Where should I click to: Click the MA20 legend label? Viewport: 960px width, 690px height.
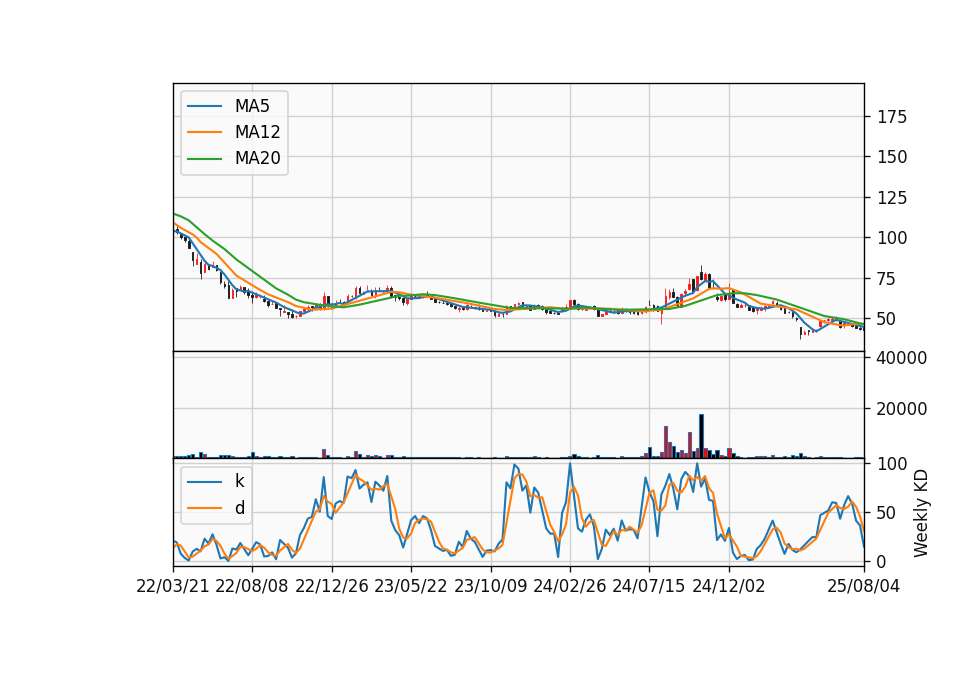[257, 158]
